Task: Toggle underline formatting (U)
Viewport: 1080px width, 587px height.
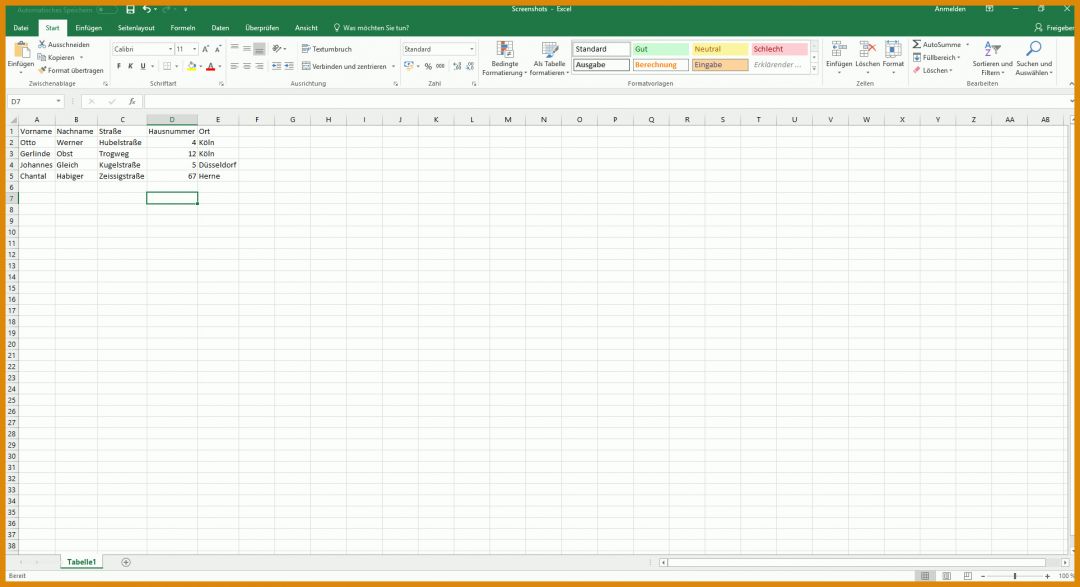Action: [143, 67]
